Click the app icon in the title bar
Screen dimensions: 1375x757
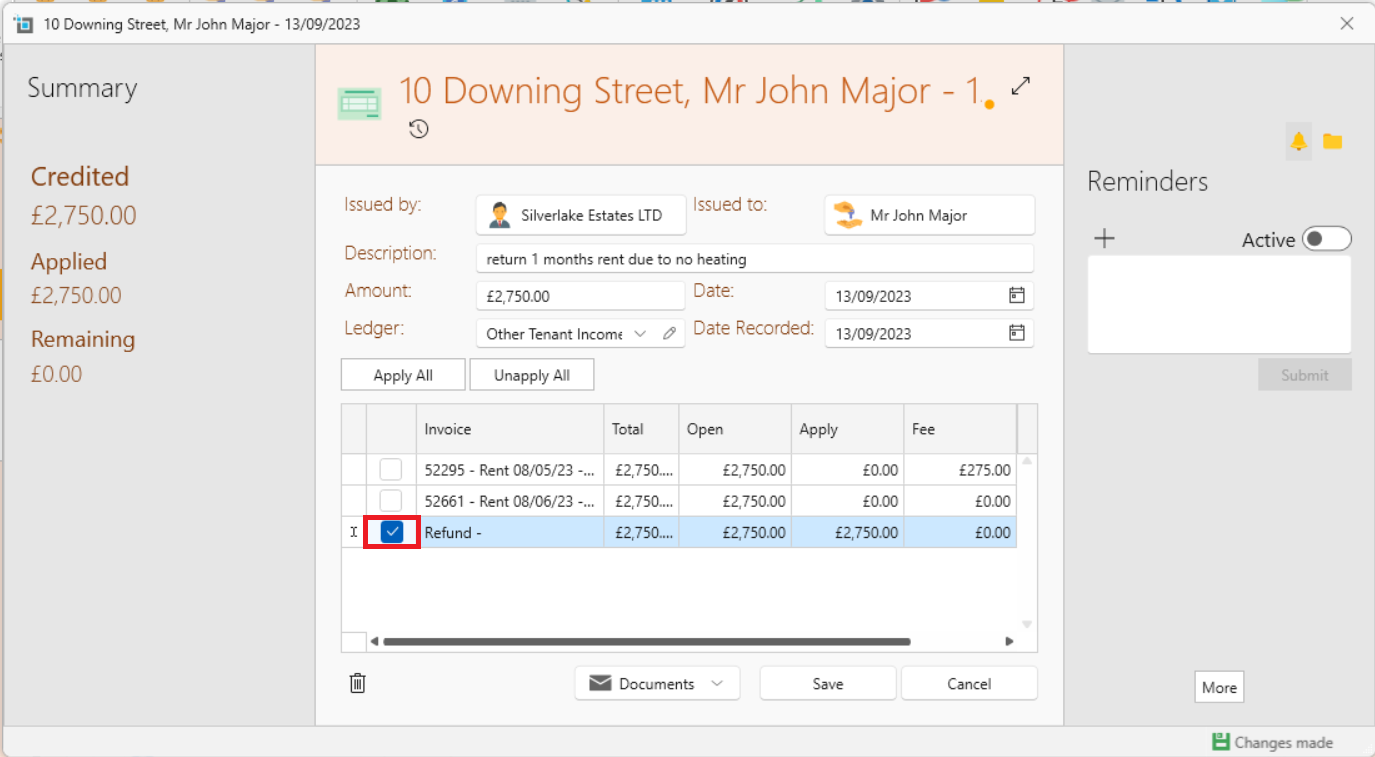[23, 24]
